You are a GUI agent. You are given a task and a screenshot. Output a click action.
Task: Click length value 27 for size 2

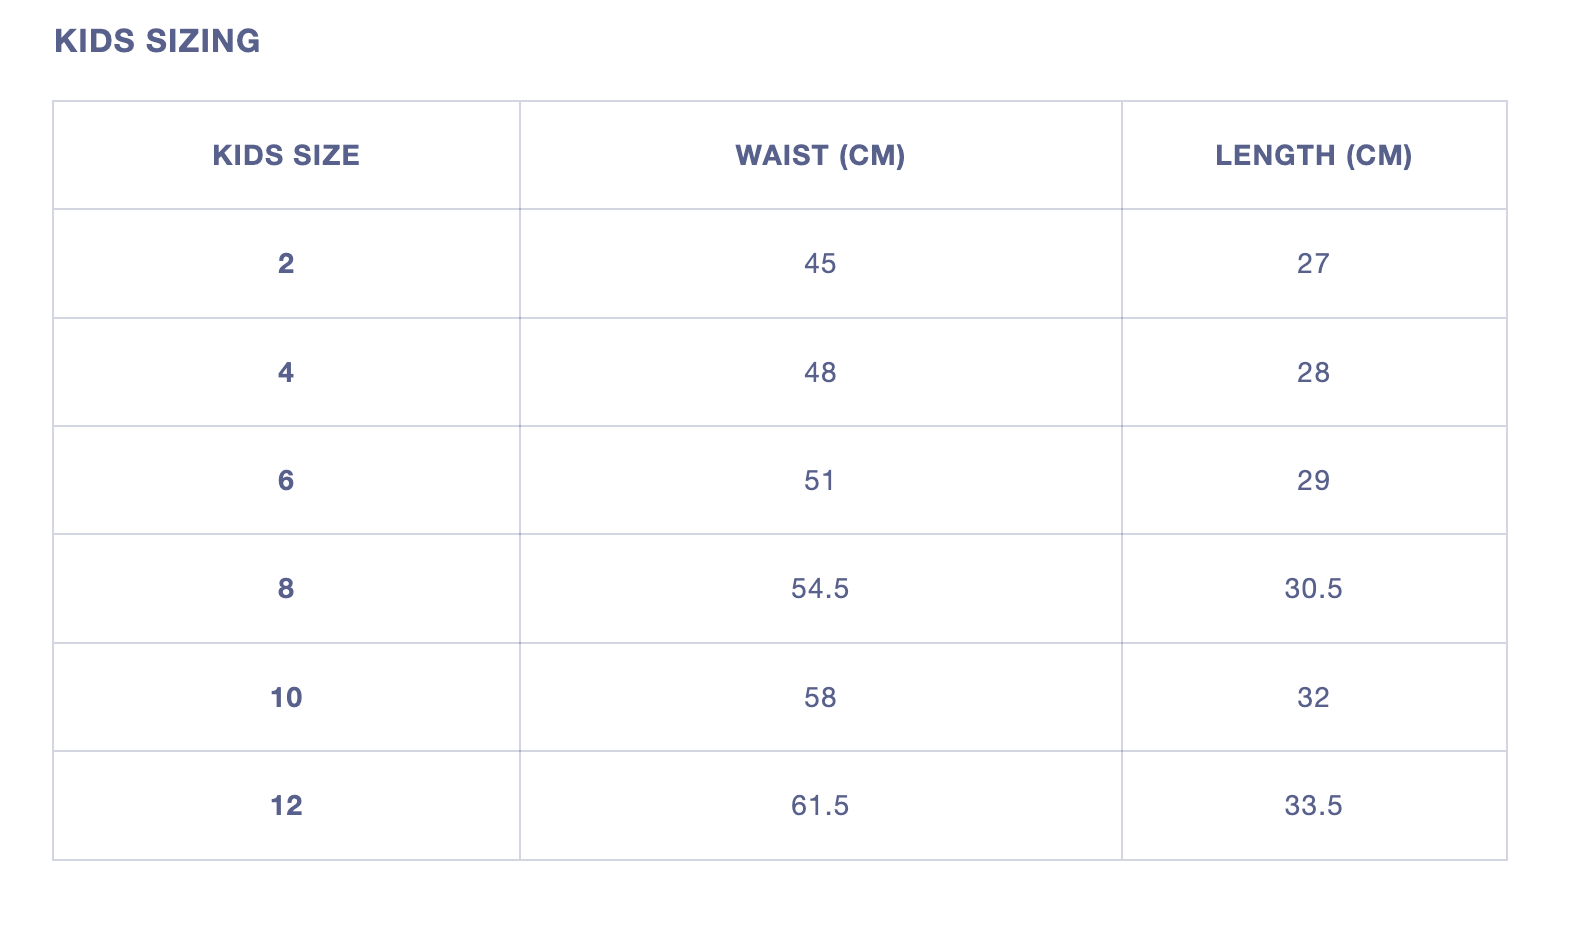1313,264
